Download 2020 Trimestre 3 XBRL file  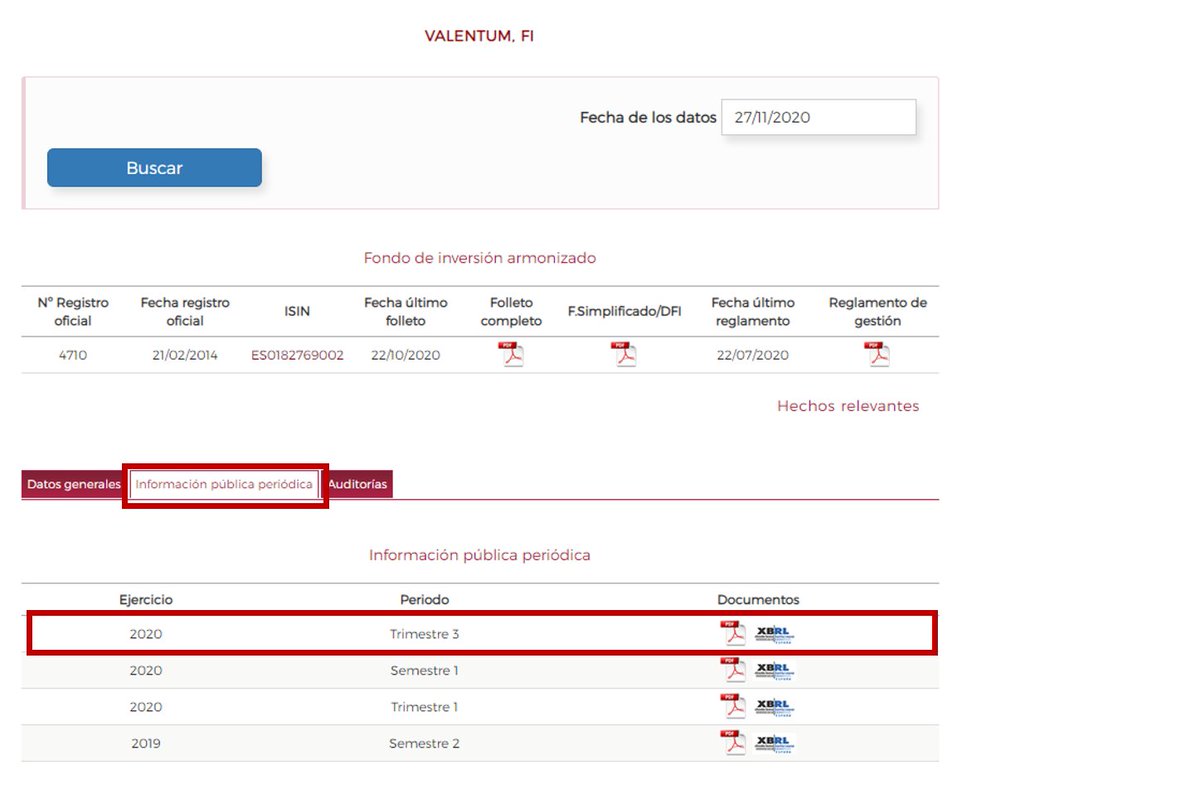point(775,634)
